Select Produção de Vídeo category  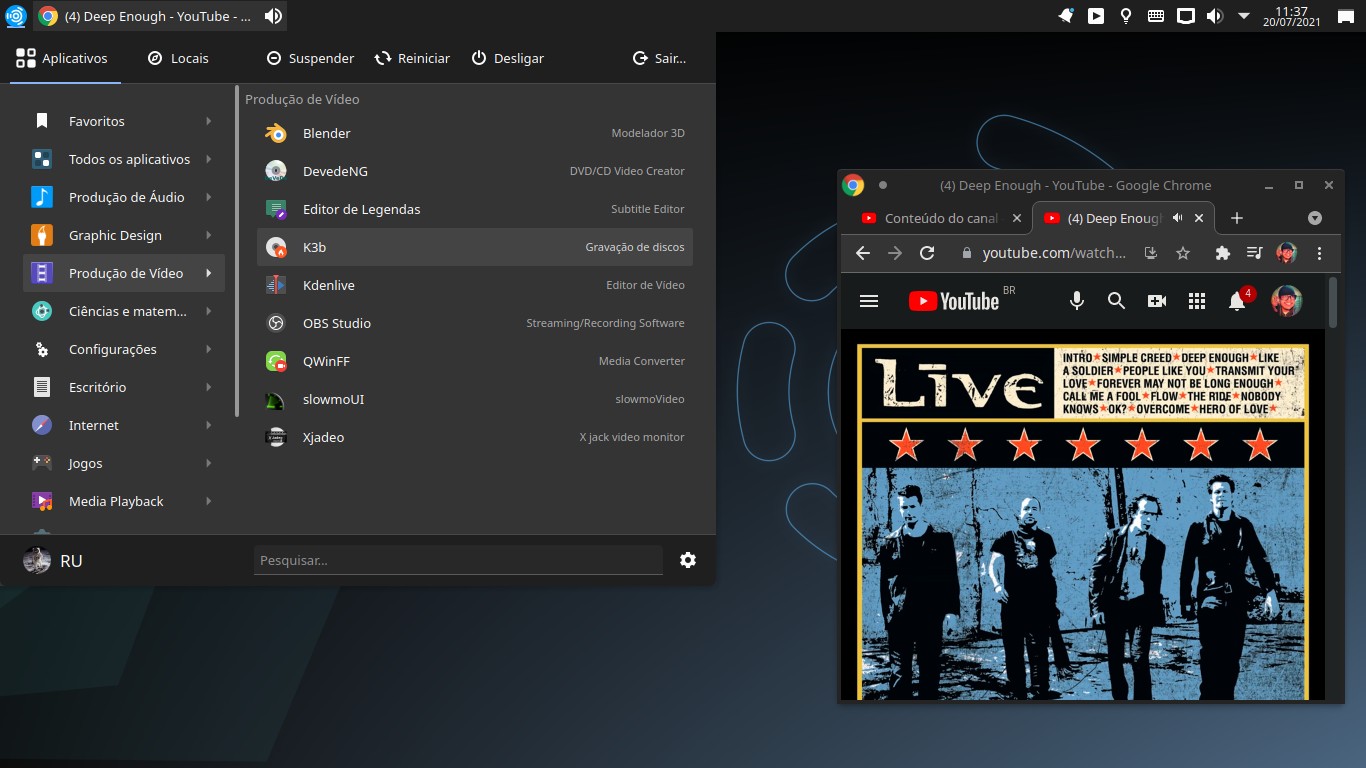(x=124, y=273)
